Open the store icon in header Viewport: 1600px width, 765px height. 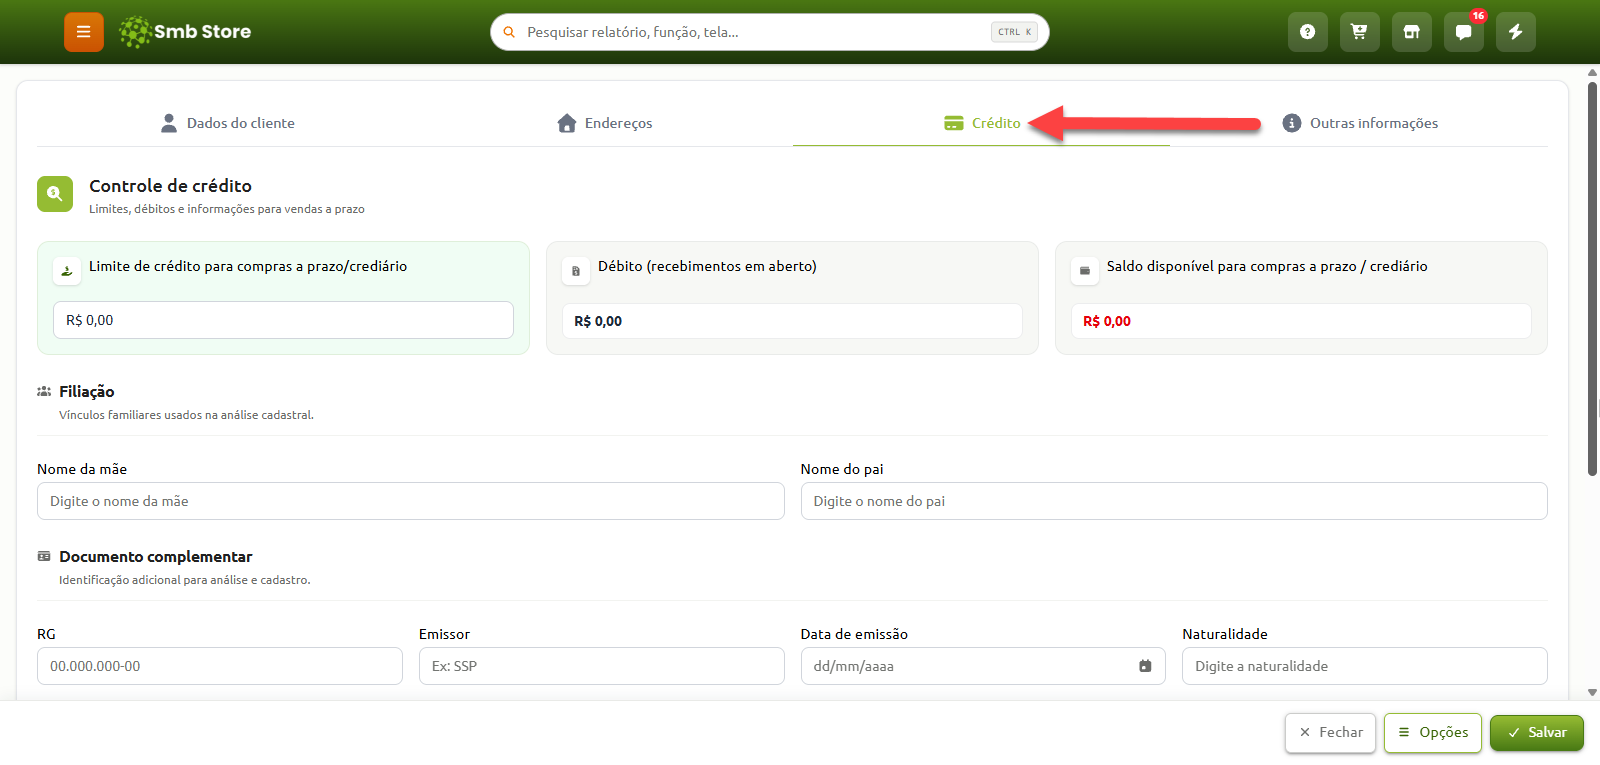(1411, 32)
